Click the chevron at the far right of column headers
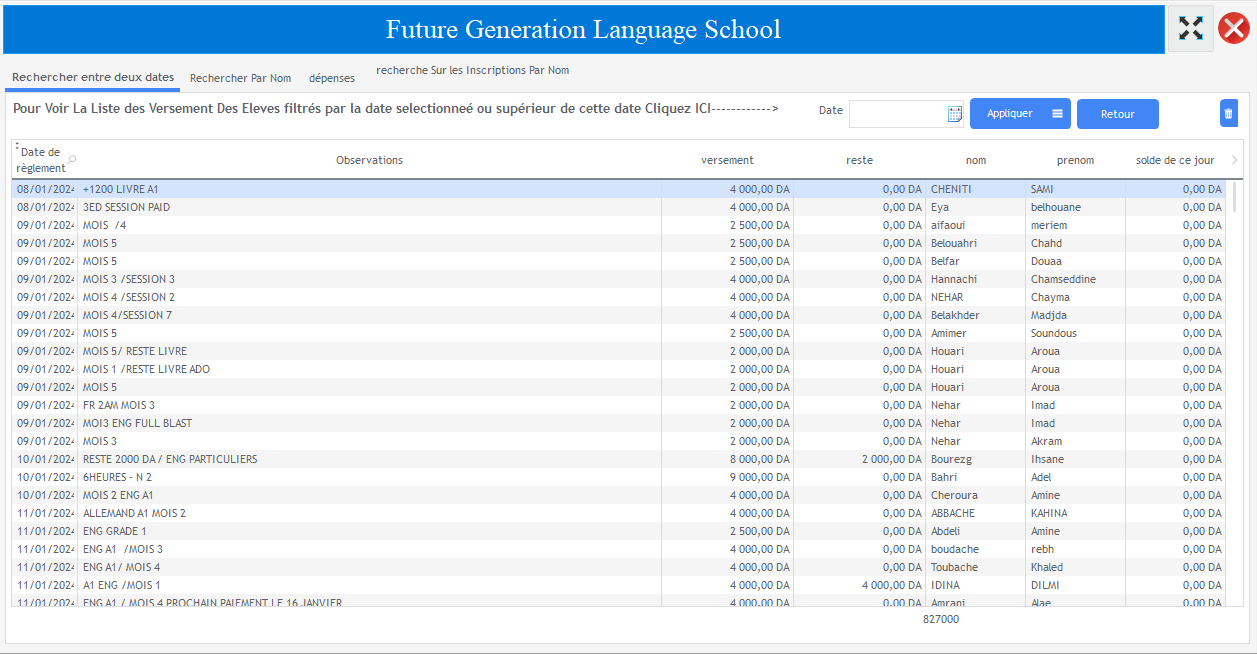Viewport: 1257px width, 654px height. tap(1235, 158)
